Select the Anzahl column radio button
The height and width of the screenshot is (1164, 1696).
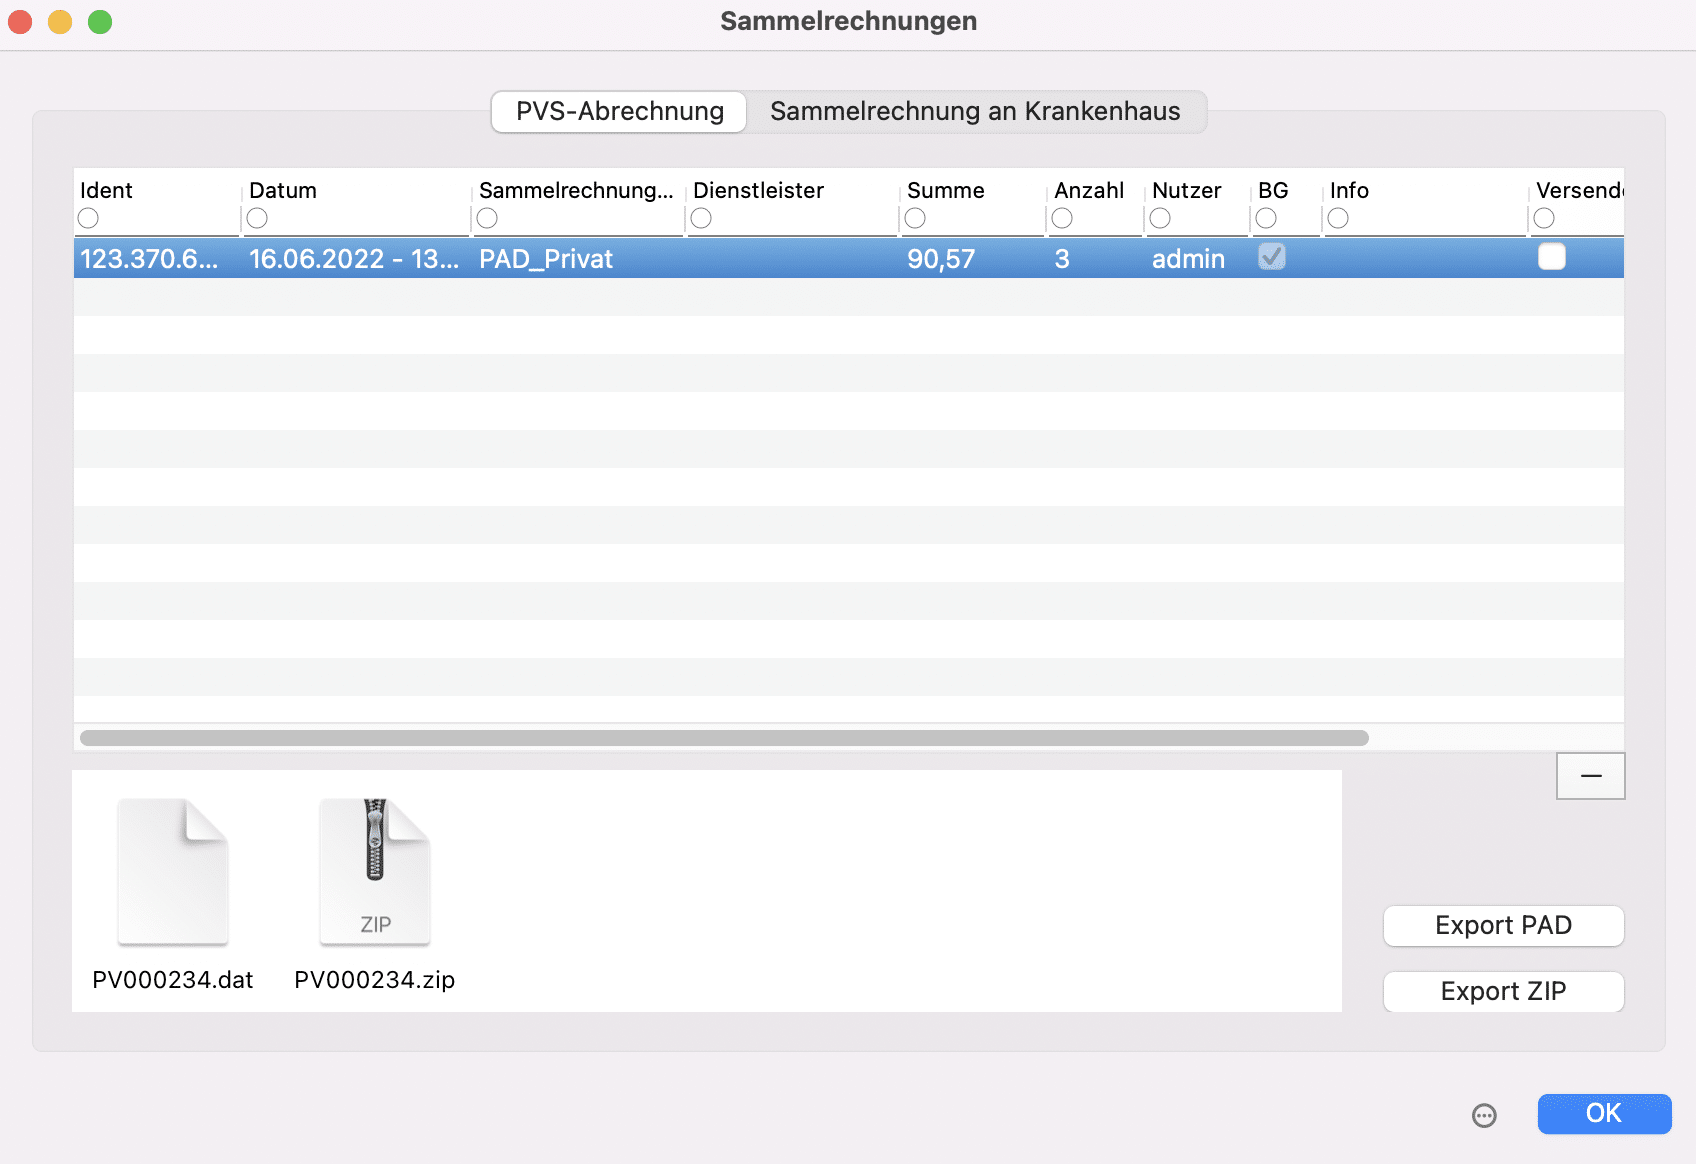(x=1062, y=218)
